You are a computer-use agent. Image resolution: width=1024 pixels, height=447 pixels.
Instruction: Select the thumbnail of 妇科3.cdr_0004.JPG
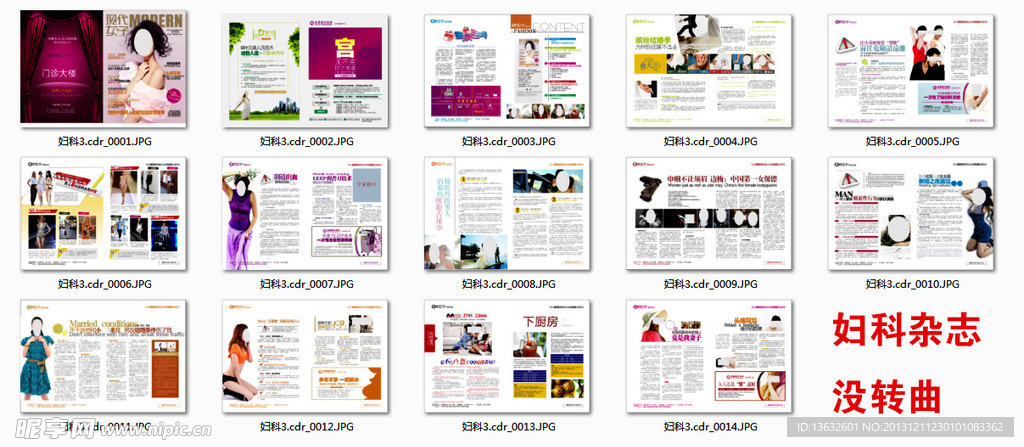[709, 69]
